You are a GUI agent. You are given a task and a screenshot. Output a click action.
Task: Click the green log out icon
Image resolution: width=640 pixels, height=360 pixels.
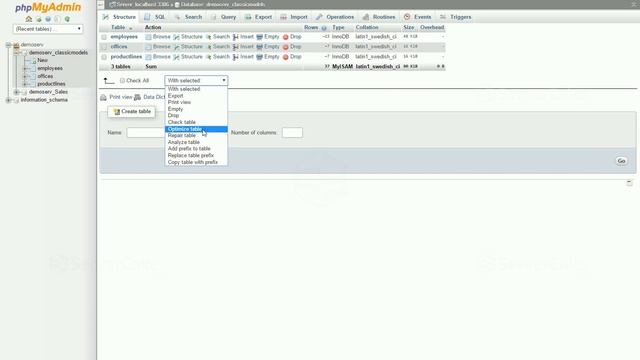click(39, 19)
